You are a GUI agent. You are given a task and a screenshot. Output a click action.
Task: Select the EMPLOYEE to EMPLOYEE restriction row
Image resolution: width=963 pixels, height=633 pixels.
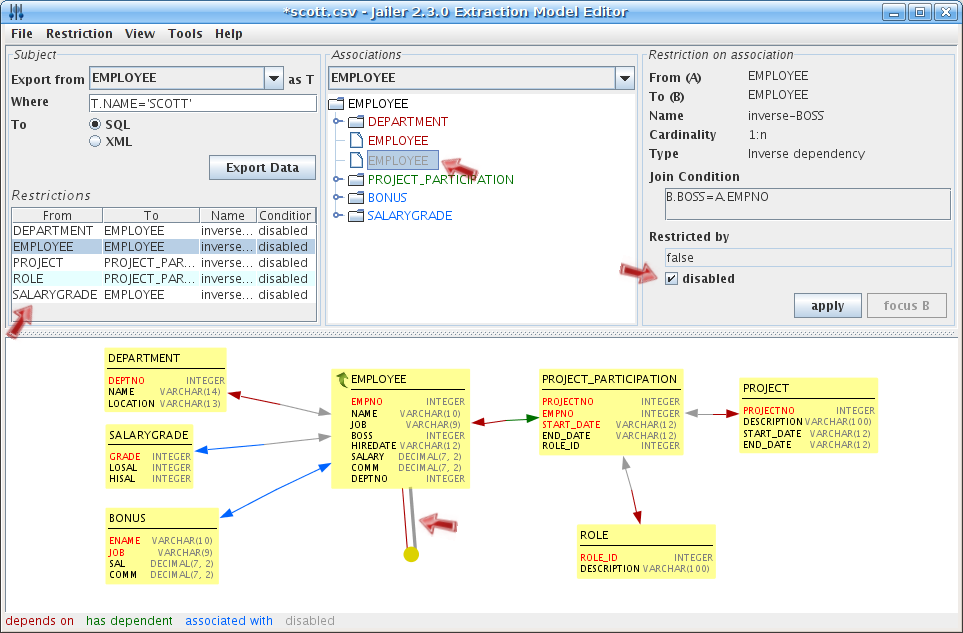point(163,247)
